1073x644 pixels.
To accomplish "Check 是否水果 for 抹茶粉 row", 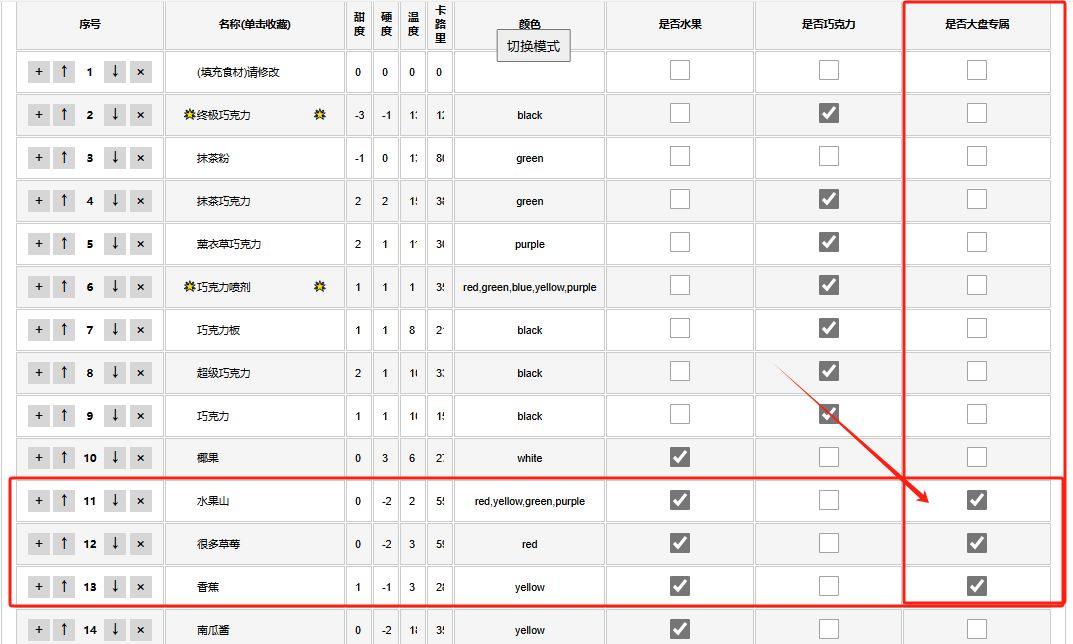I will point(680,156).
